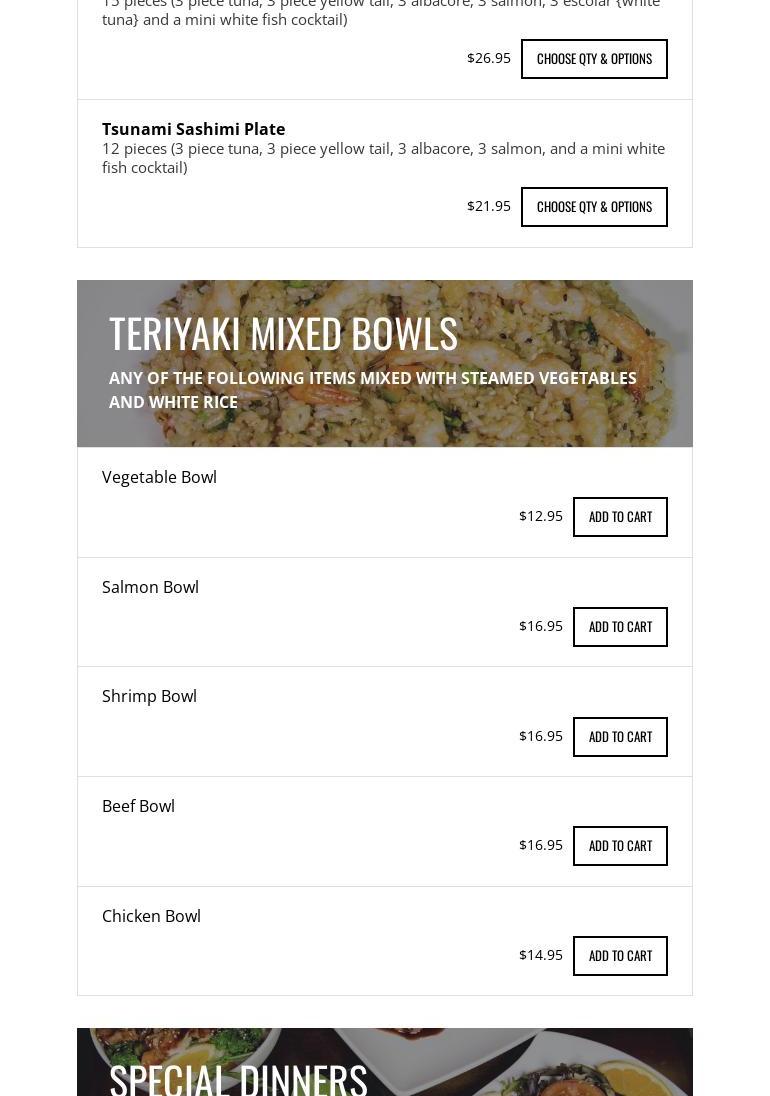Image resolution: width=770 pixels, height=1096 pixels.
Task: Add Shrimp Bowl to cart
Action: coord(620,737)
